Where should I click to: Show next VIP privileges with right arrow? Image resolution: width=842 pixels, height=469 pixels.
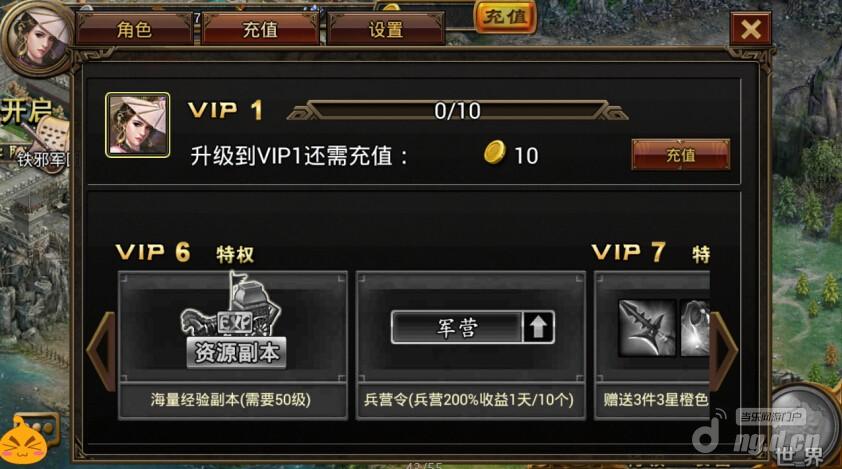pos(724,351)
